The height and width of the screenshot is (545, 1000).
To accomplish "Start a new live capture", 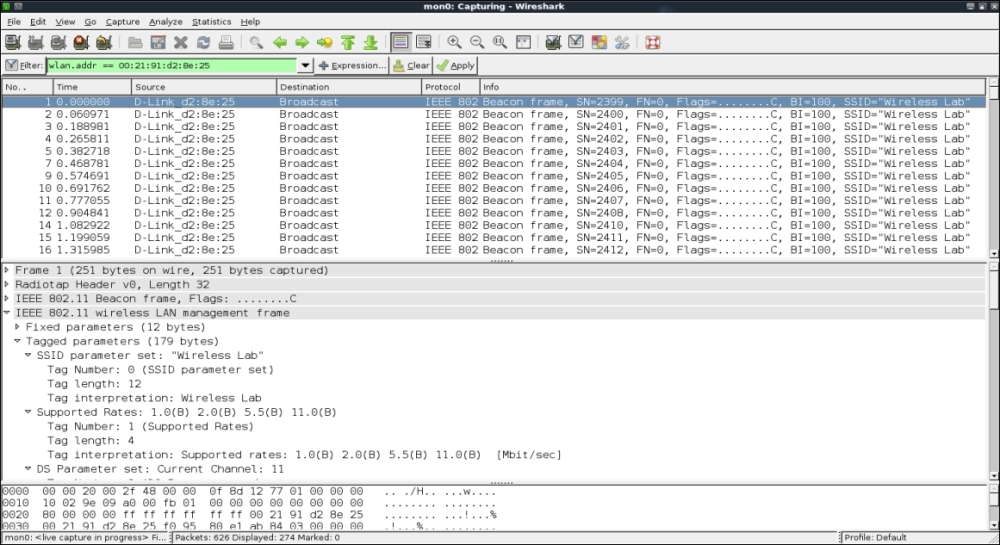I will 59,43.
